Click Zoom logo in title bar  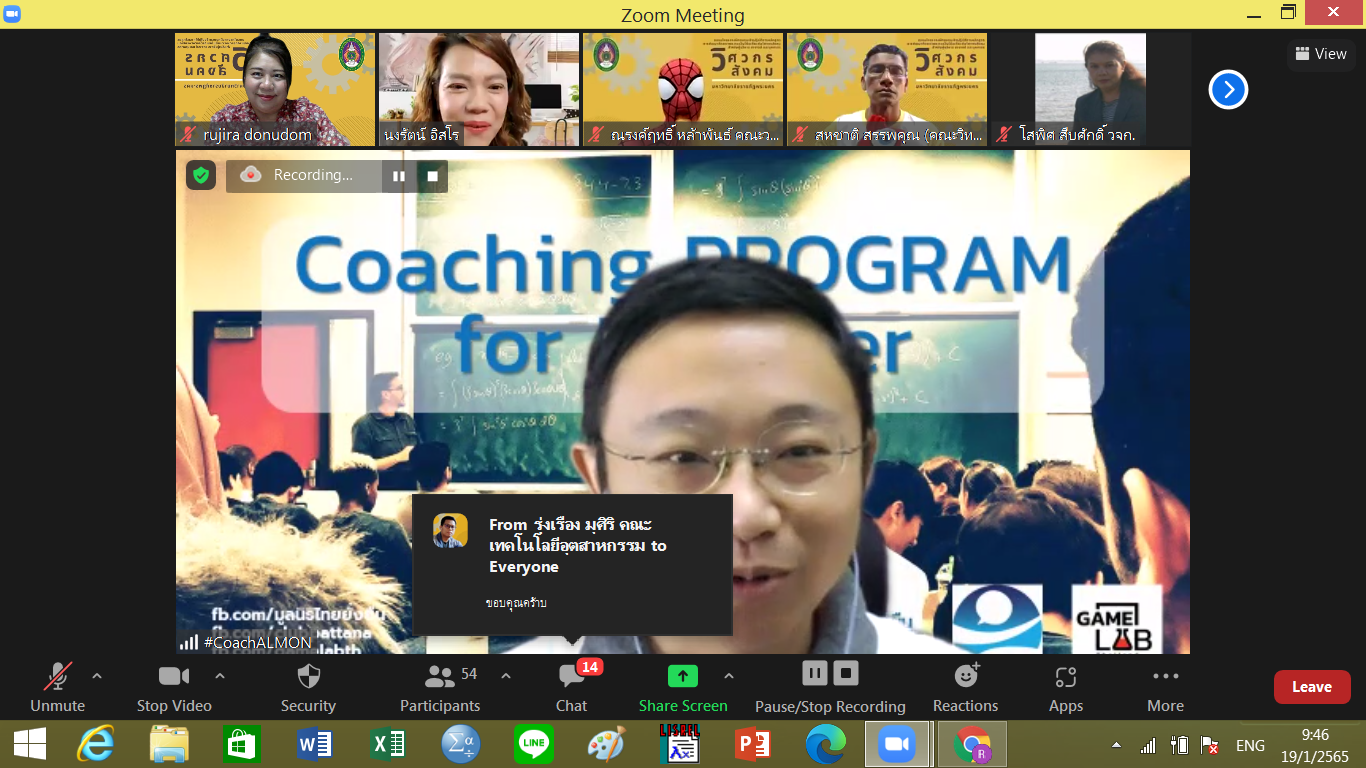point(11,14)
